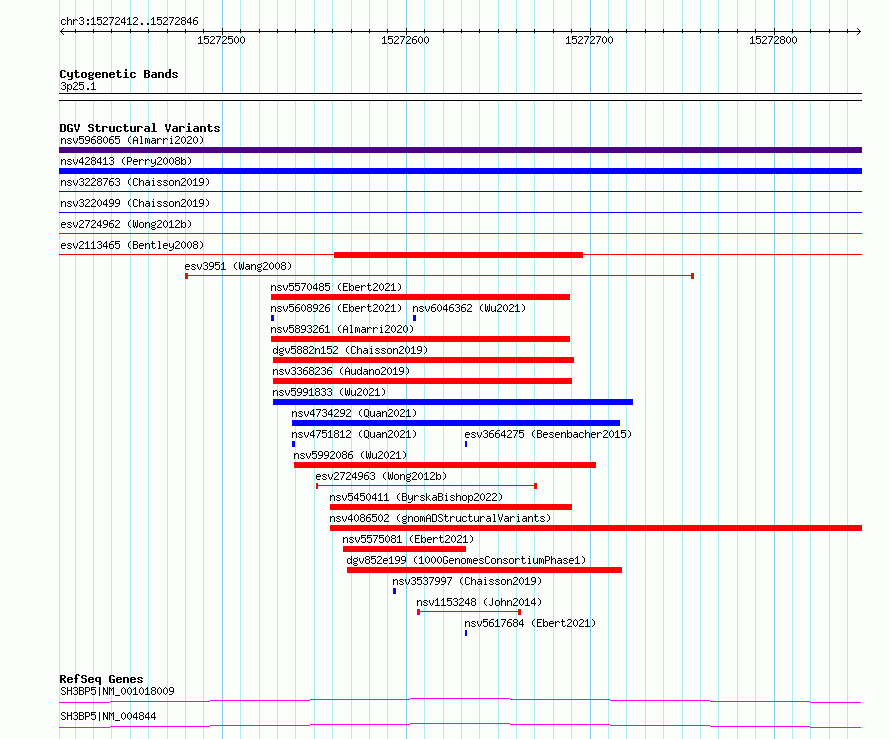Open nsv3228763 (Chaisson2019) variant label
Screen dimensions: 890x739
135,182
